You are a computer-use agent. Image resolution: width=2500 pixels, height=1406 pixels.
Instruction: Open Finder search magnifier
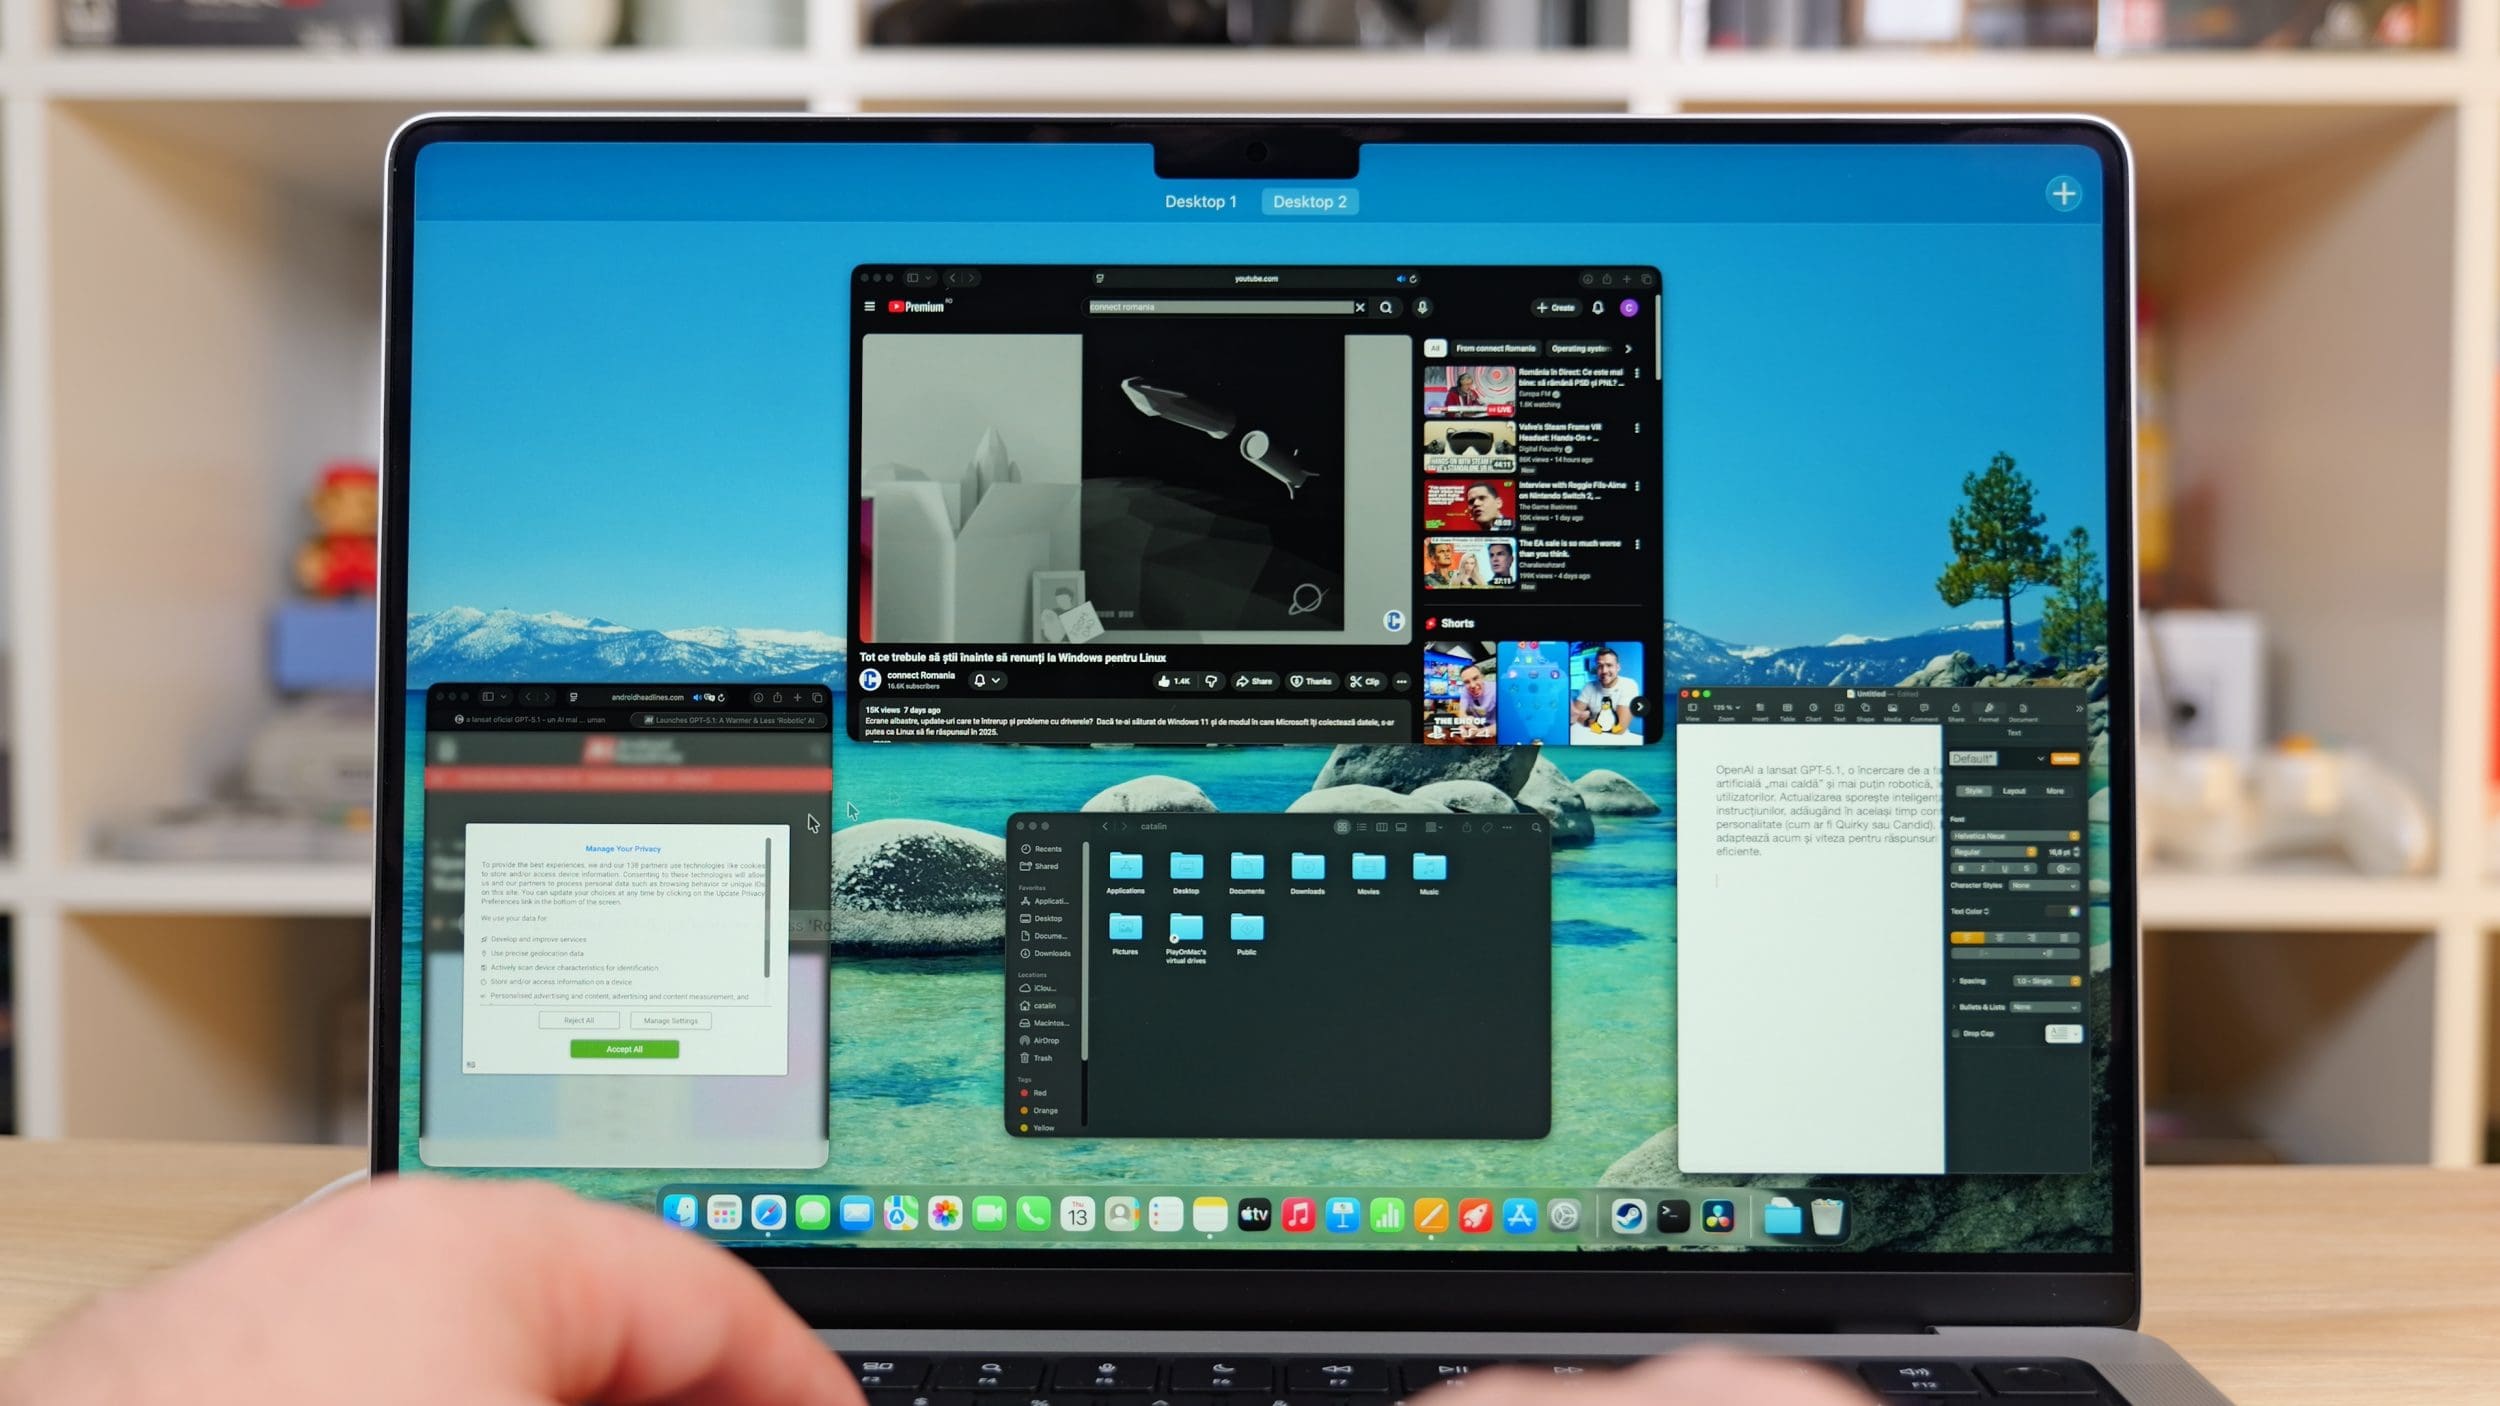(1536, 827)
